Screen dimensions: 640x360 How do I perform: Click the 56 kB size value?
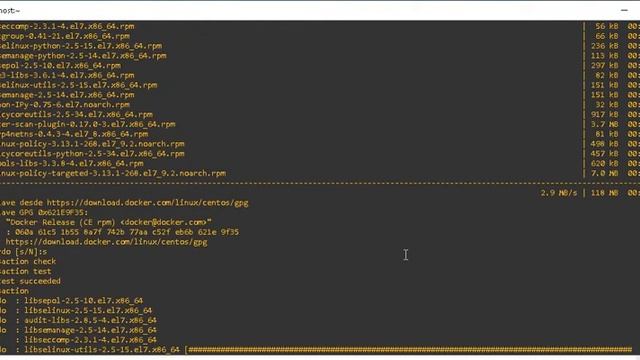coord(606,26)
